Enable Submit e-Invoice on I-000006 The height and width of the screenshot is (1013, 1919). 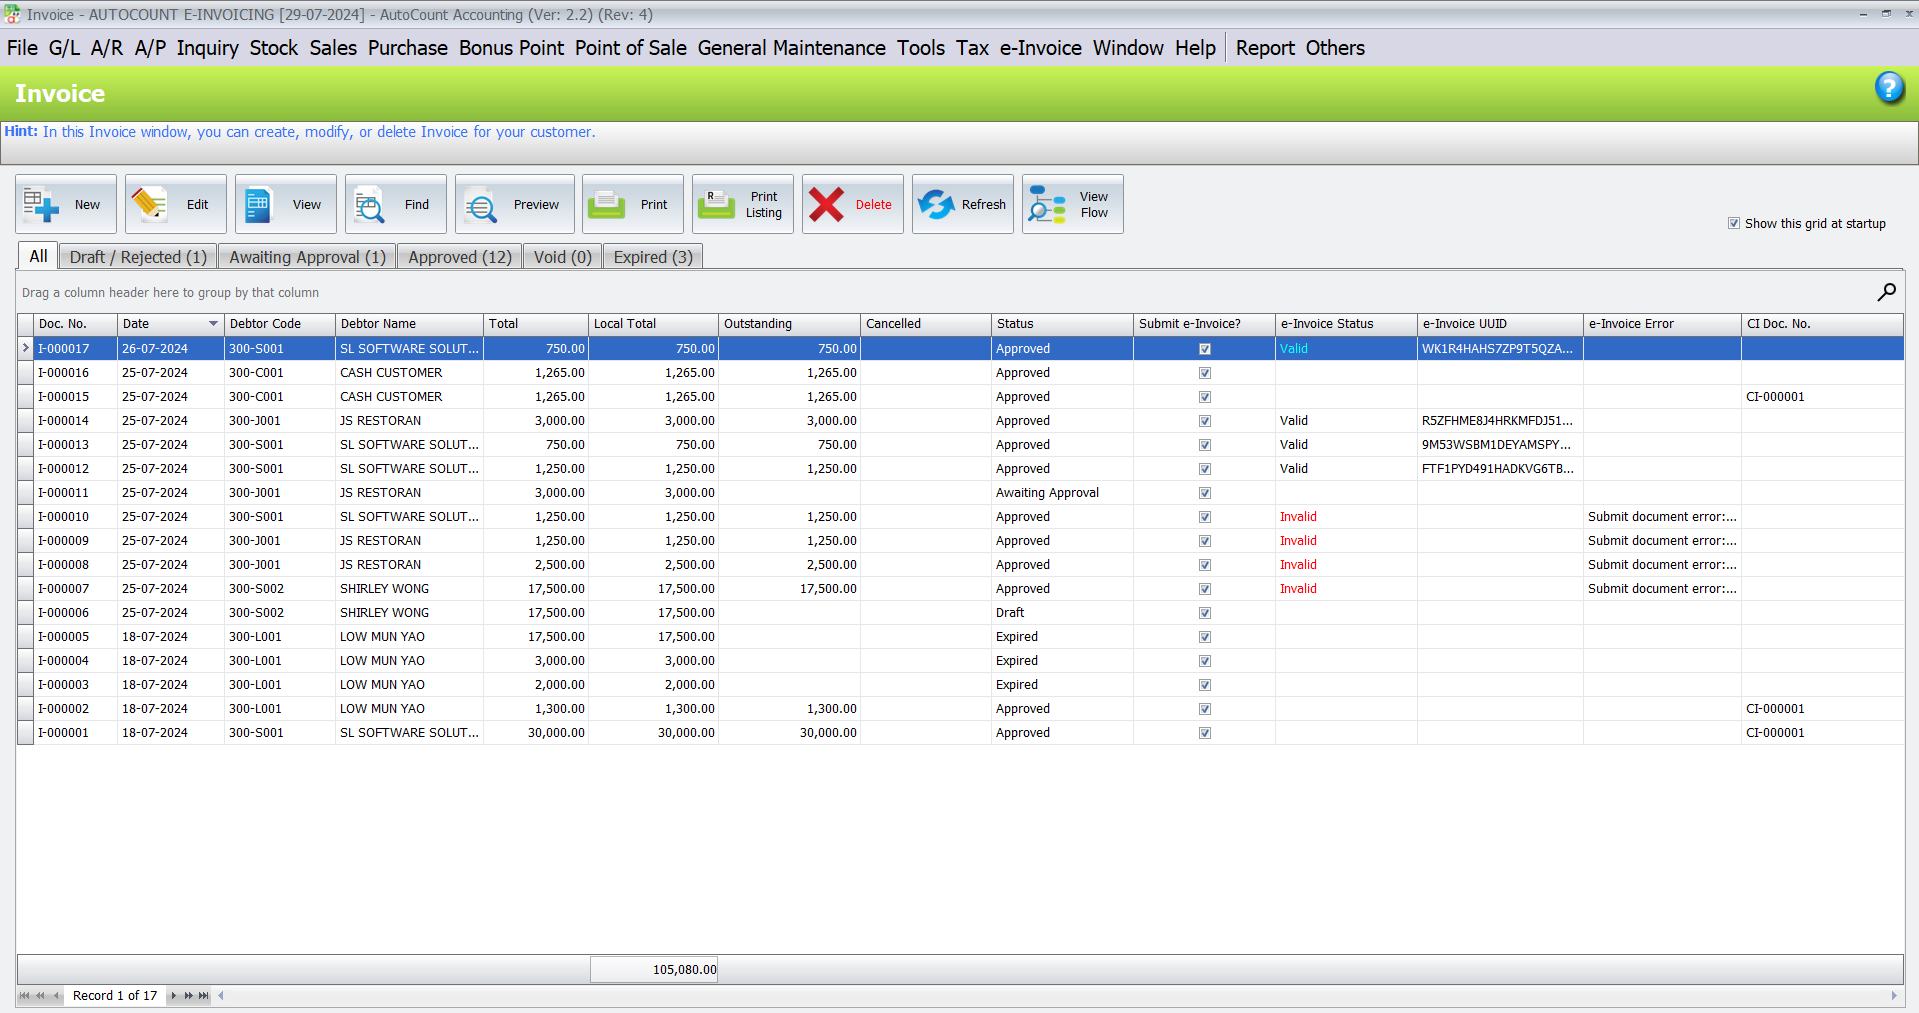1204,613
